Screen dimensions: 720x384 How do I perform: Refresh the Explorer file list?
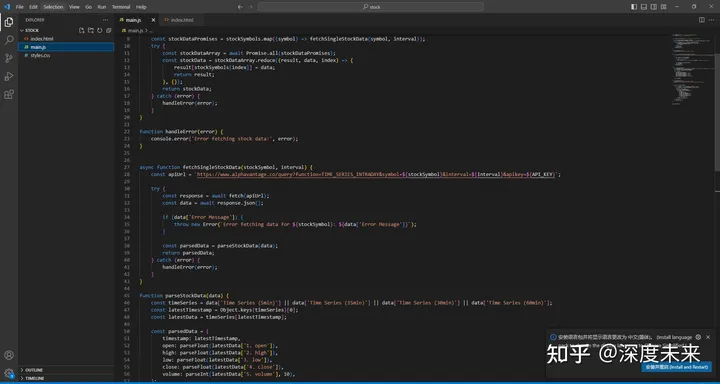coord(99,30)
